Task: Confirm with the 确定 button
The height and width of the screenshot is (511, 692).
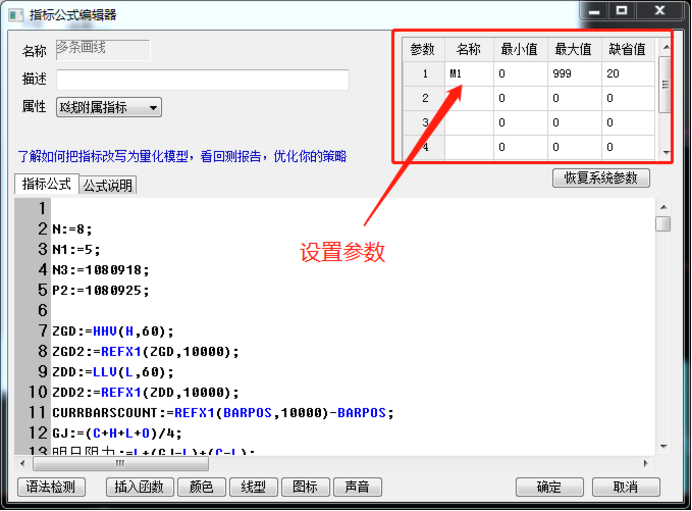Action: click(x=549, y=487)
